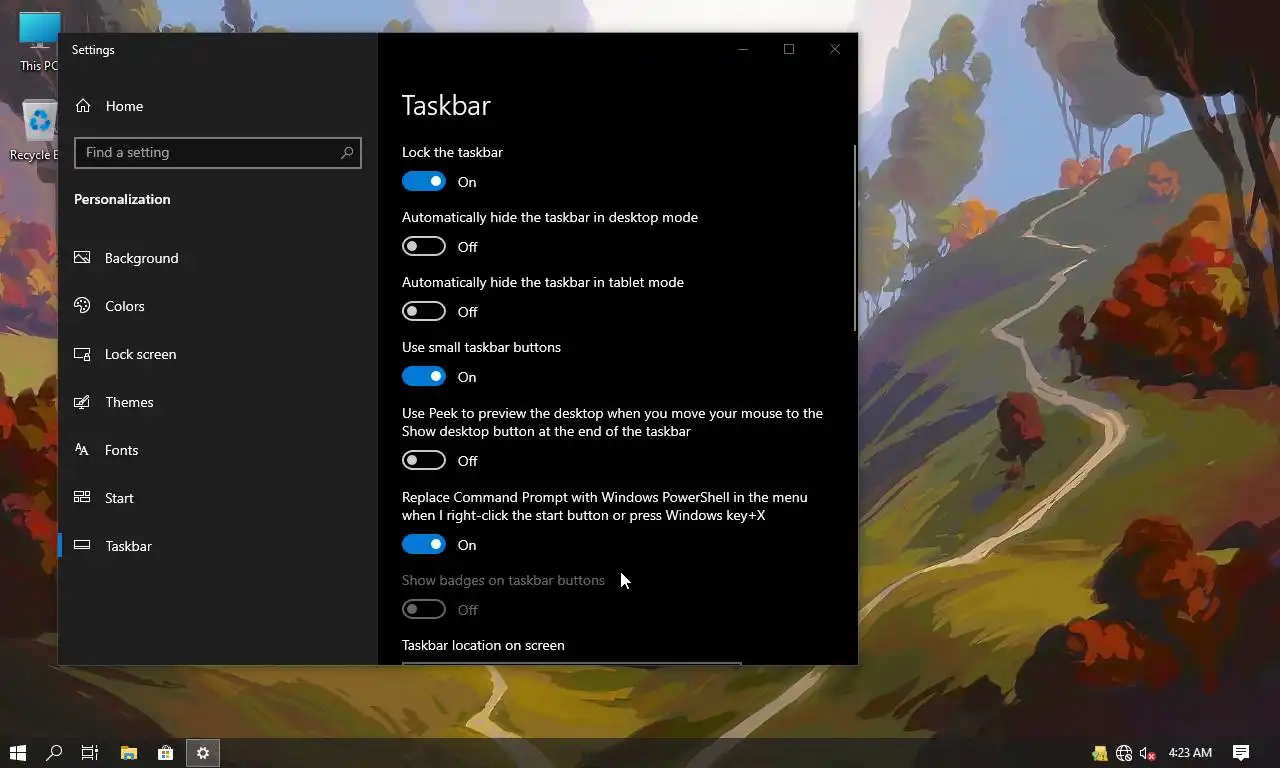Click the Settings gear taskbar icon
The height and width of the screenshot is (768, 1280).
click(x=202, y=753)
